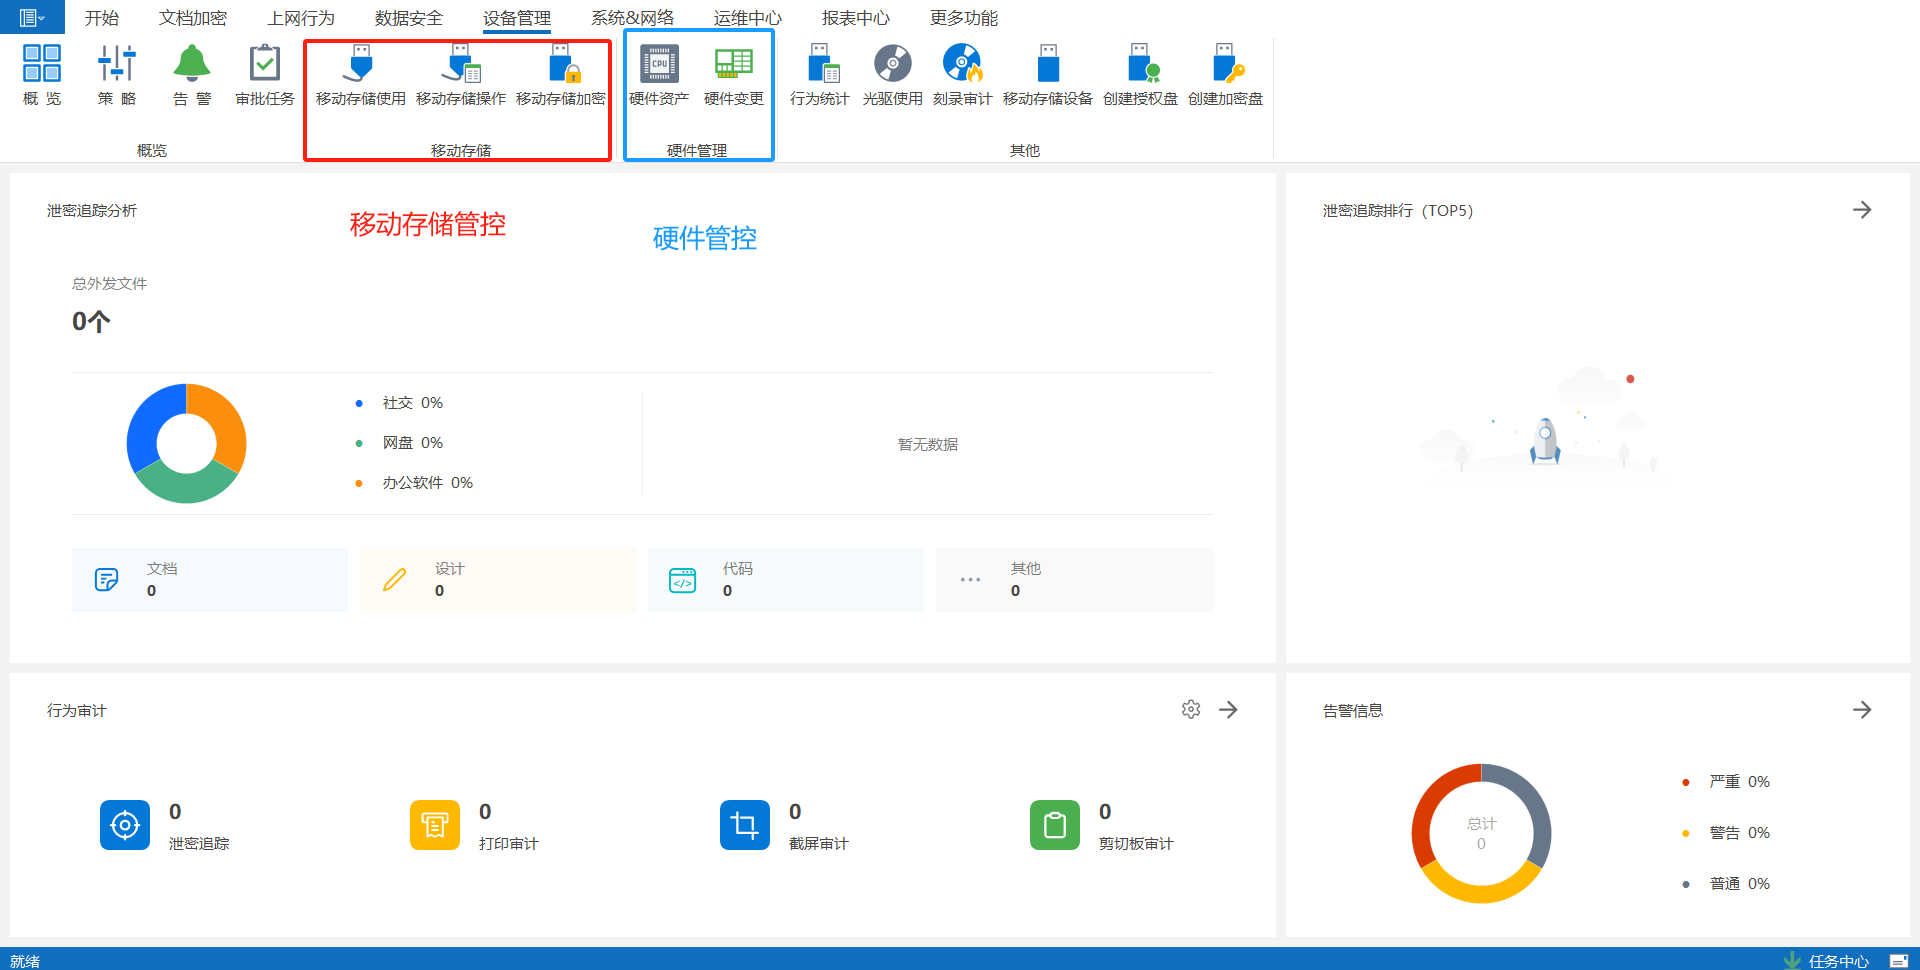Select the 代码 file count card
This screenshot has height=970, width=1920.
(786, 579)
